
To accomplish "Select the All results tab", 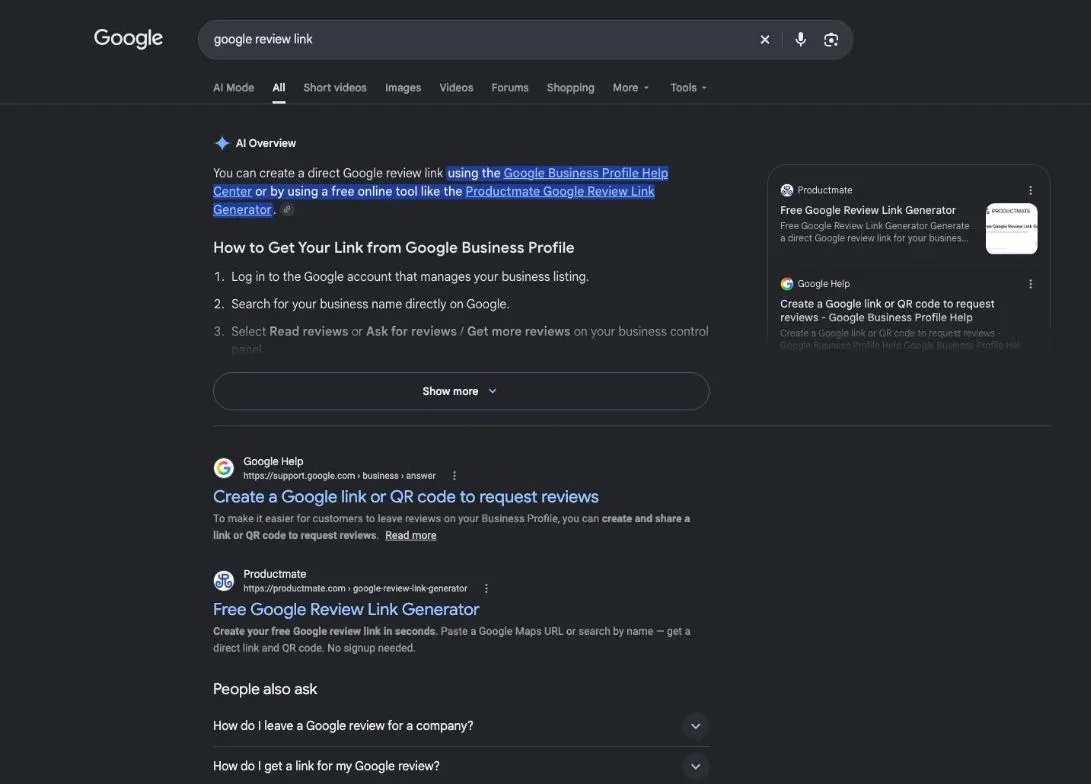I will coord(279,88).
